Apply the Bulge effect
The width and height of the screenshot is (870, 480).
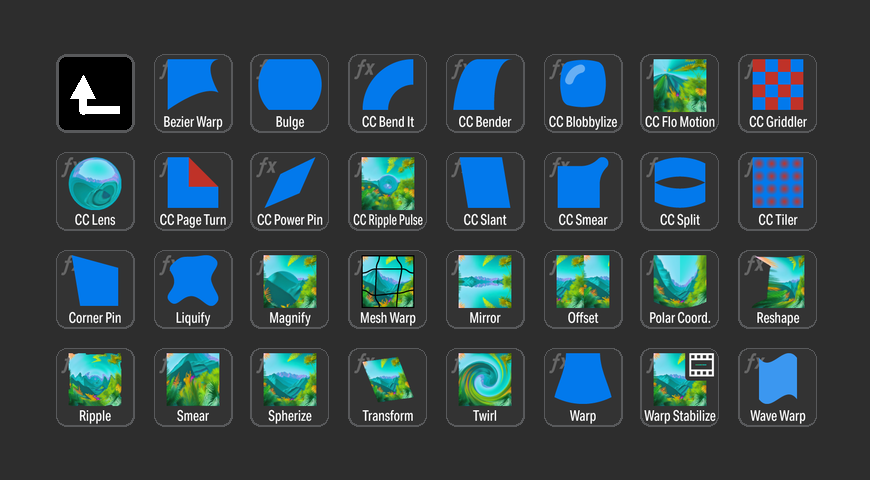(290, 93)
